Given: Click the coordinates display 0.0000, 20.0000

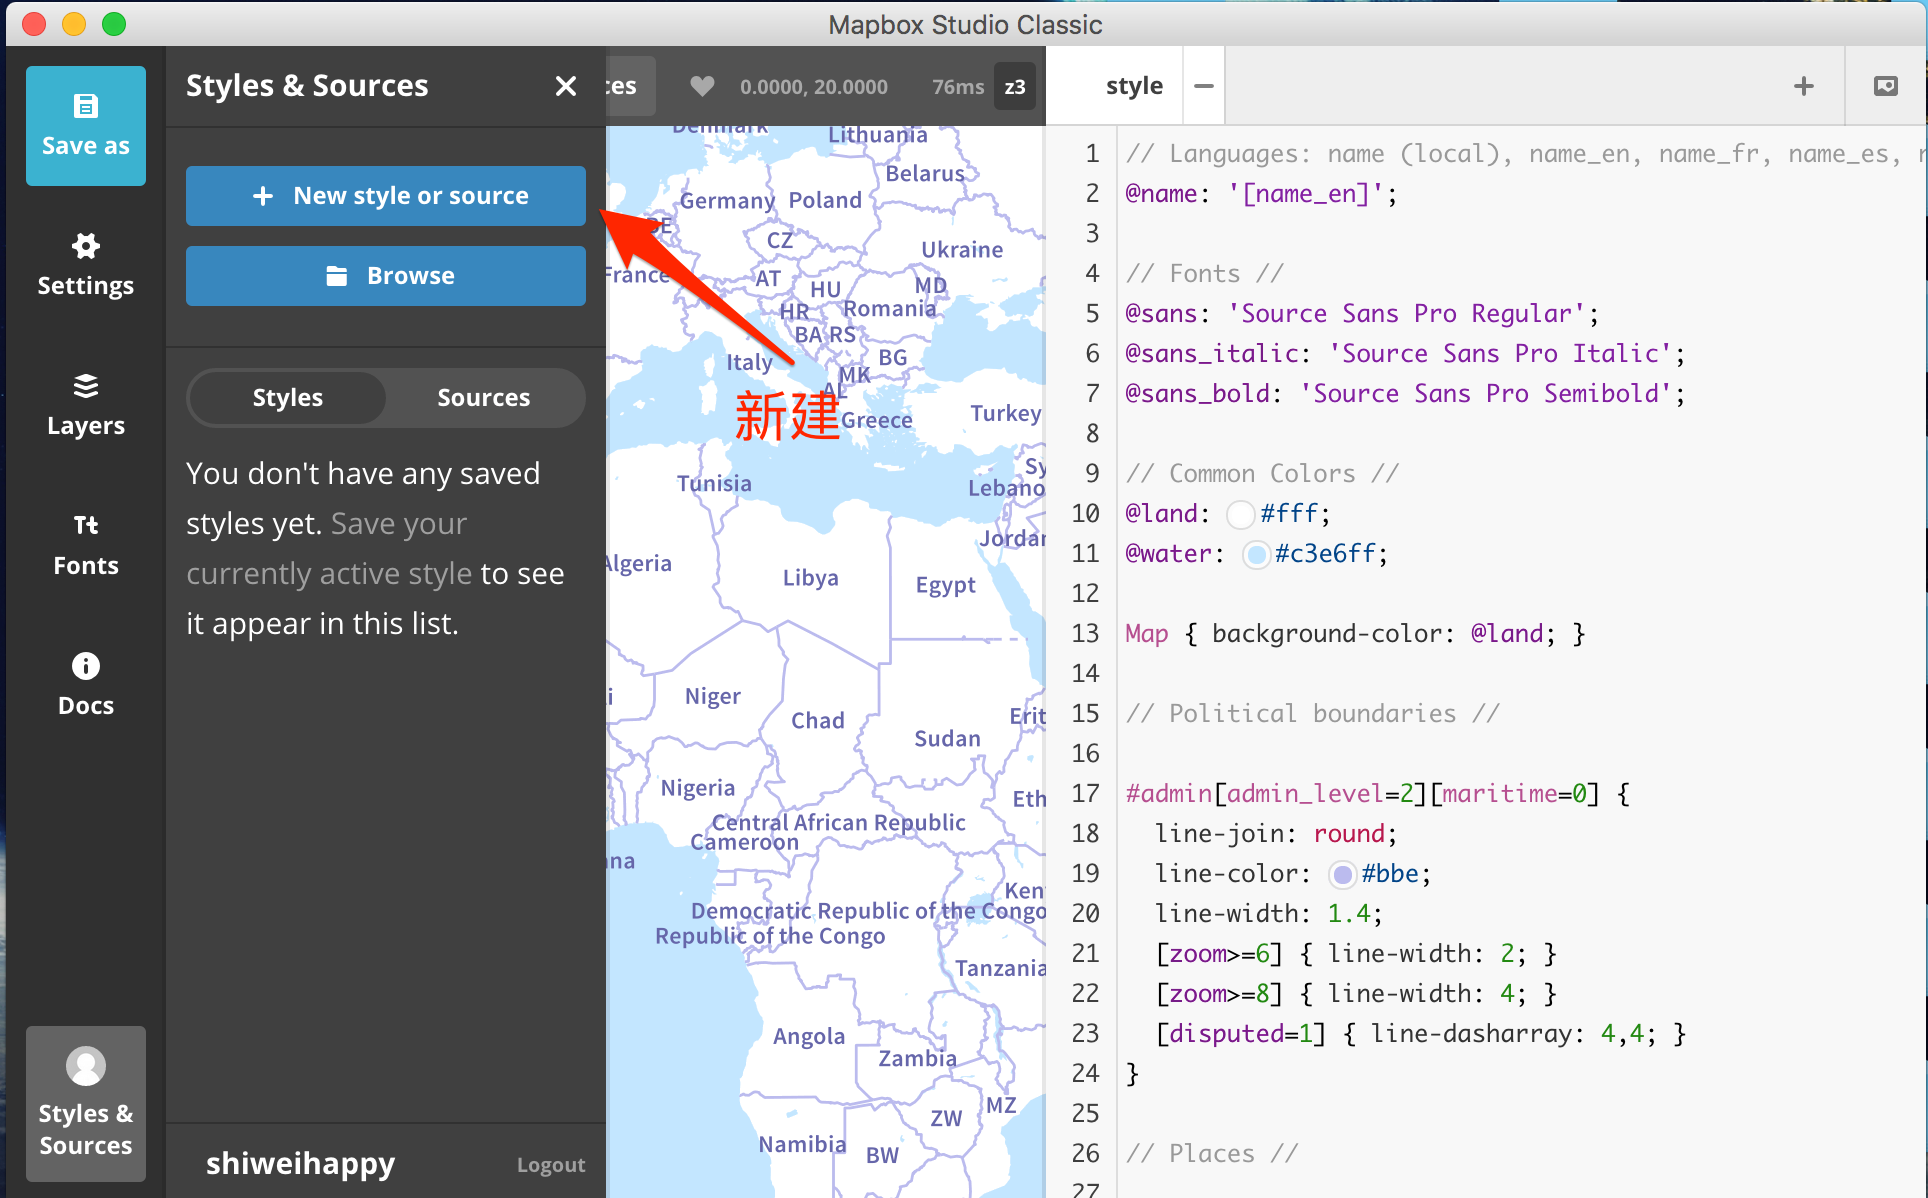Looking at the screenshot, I should [813, 87].
